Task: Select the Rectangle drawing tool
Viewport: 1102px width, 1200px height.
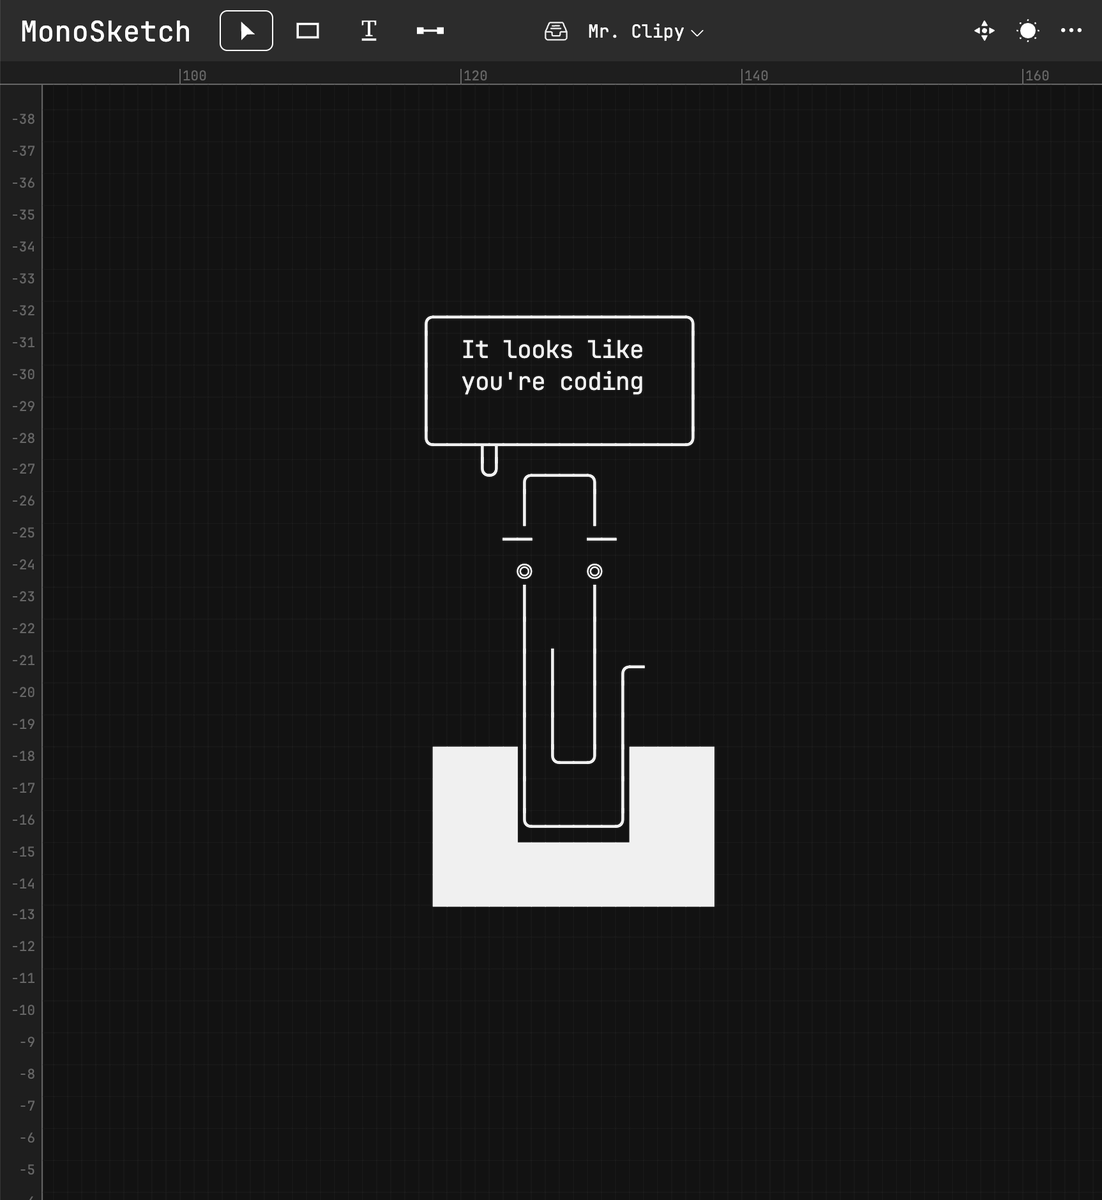Action: (x=308, y=31)
